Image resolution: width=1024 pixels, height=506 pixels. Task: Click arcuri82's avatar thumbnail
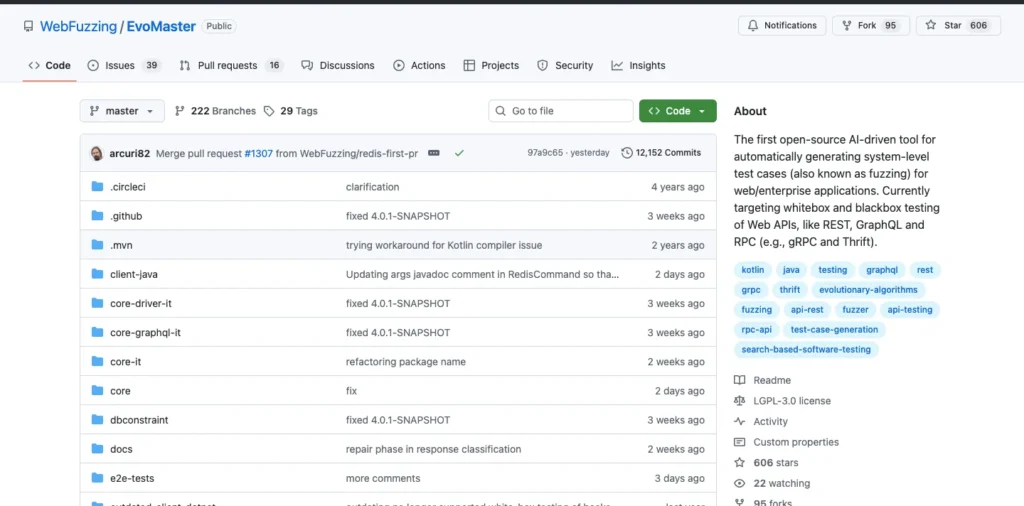tap(96, 153)
